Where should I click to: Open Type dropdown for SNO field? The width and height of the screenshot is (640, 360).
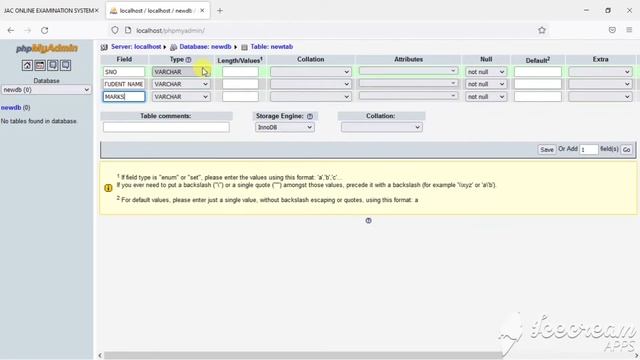point(181,72)
